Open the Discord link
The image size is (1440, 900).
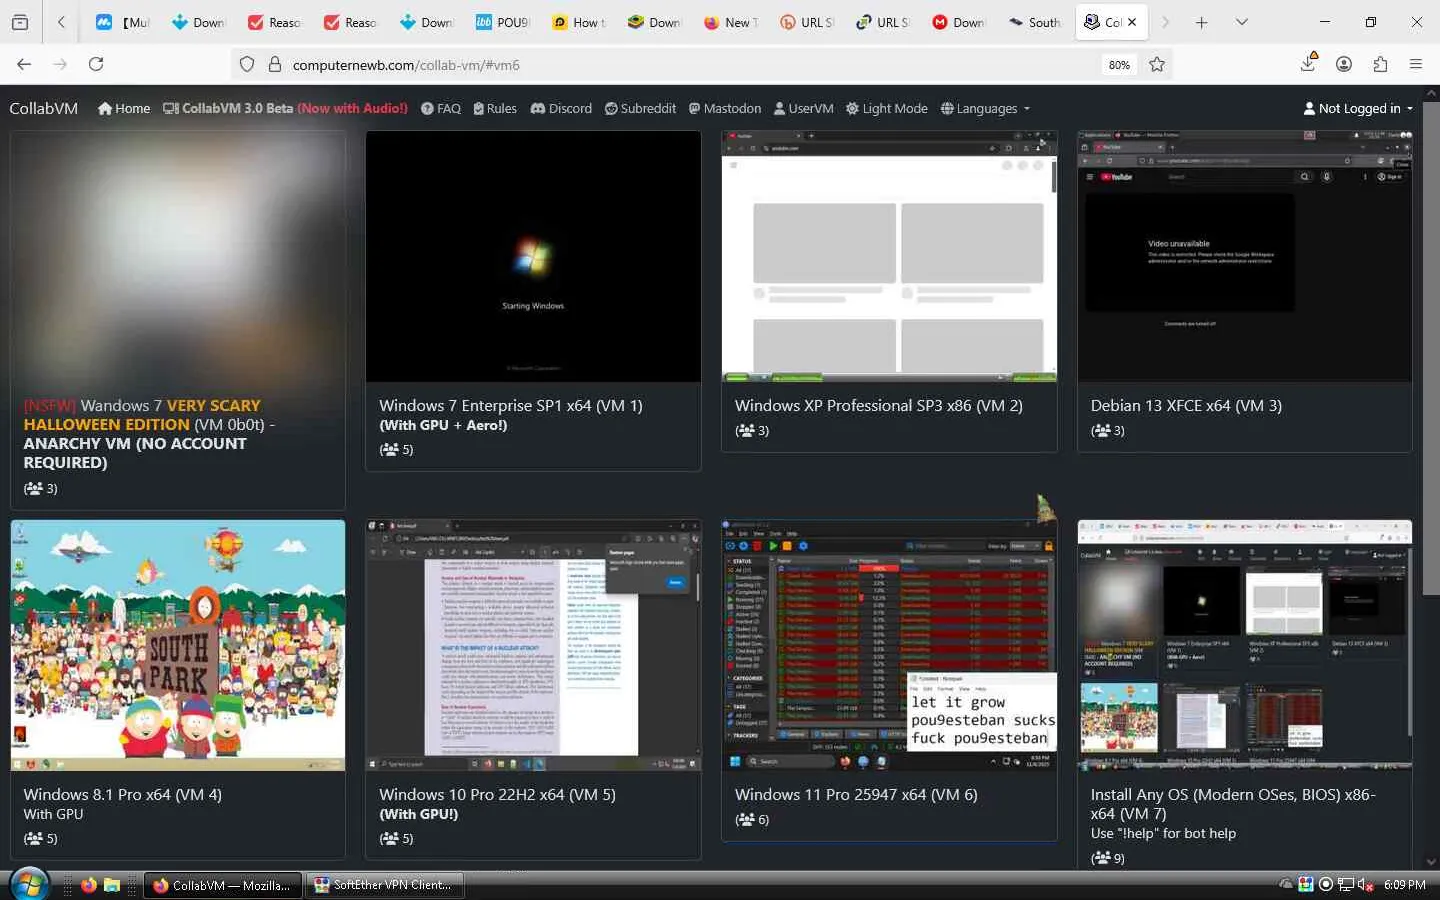[x=561, y=108]
